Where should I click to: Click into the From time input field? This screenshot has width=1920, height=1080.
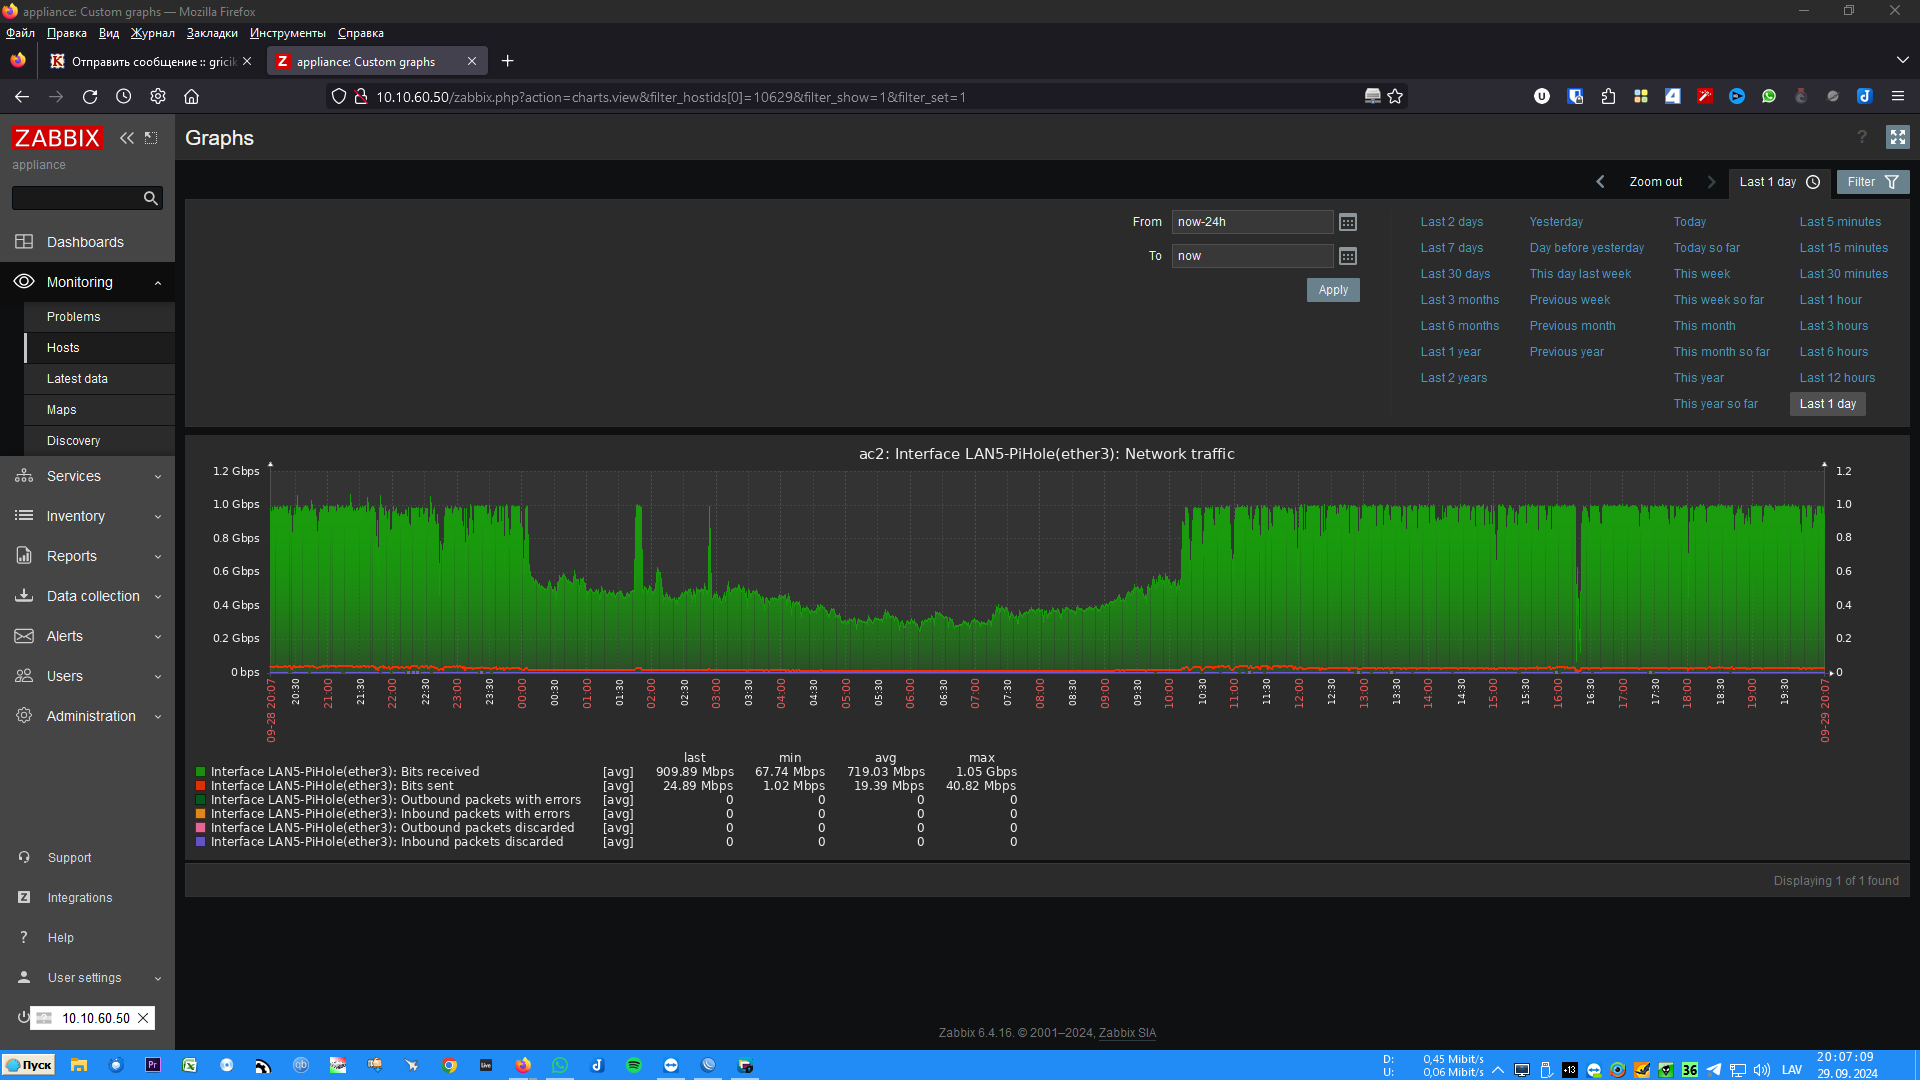[x=1251, y=222]
